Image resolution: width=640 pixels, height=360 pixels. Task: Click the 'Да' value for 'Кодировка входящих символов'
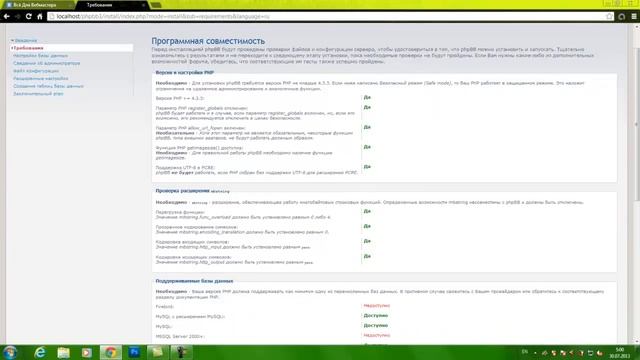[x=367, y=241]
